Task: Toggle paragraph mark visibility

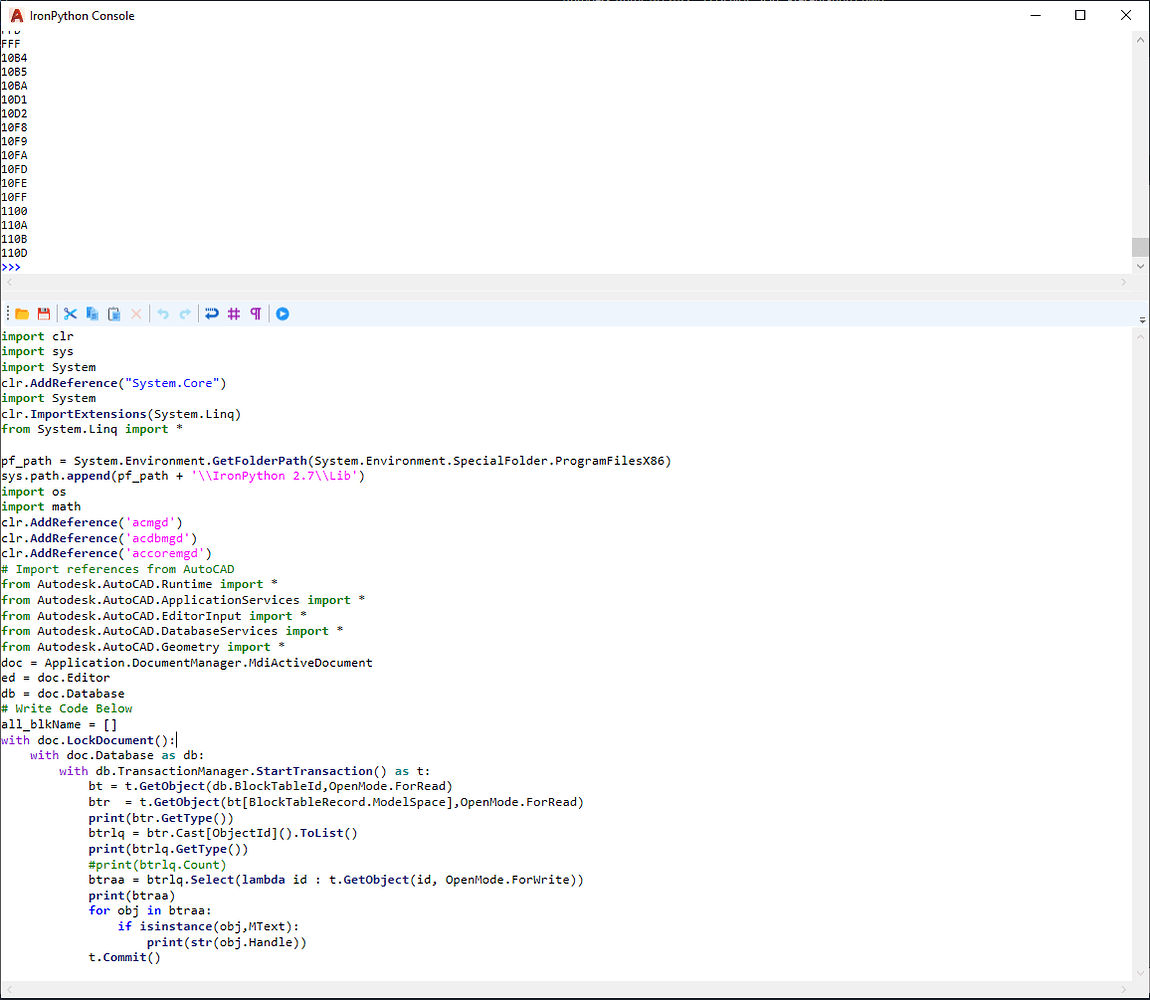Action: (x=256, y=313)
